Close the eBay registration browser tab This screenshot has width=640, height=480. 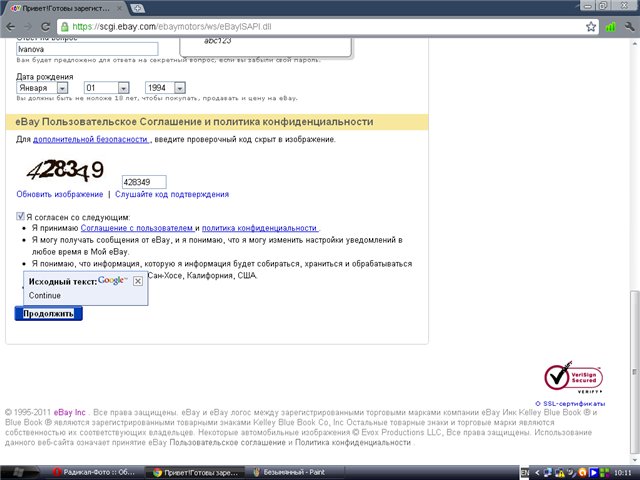121,8
